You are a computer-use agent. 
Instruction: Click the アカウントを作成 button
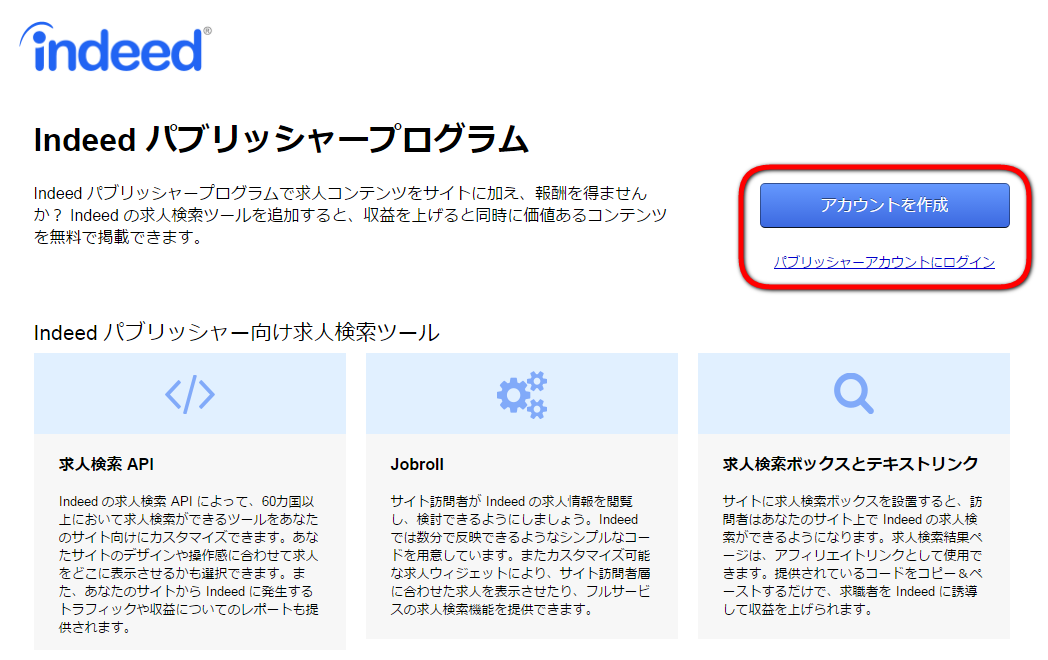tap(884, 205)
